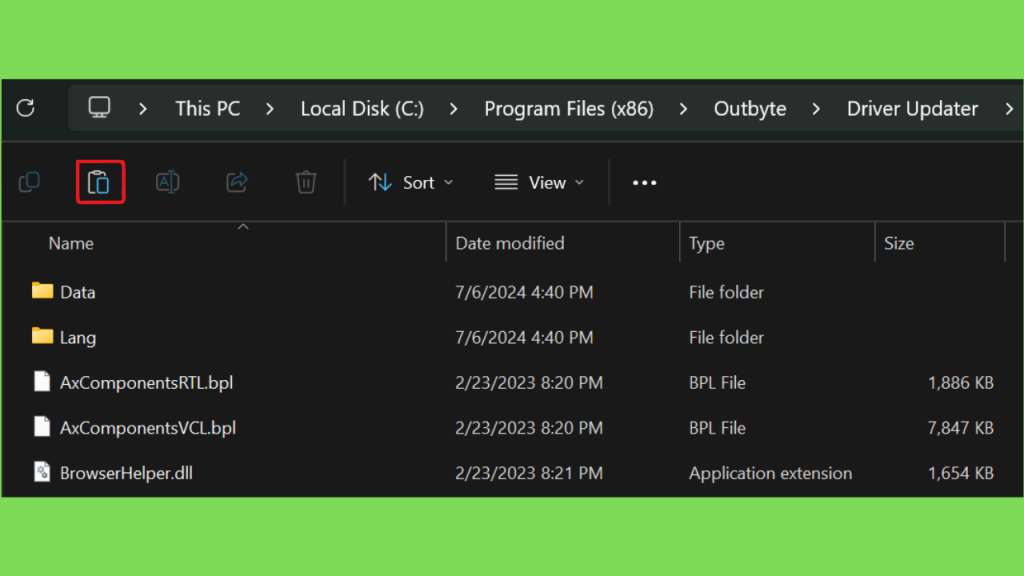Sort by the Size column header

[899, 244]
